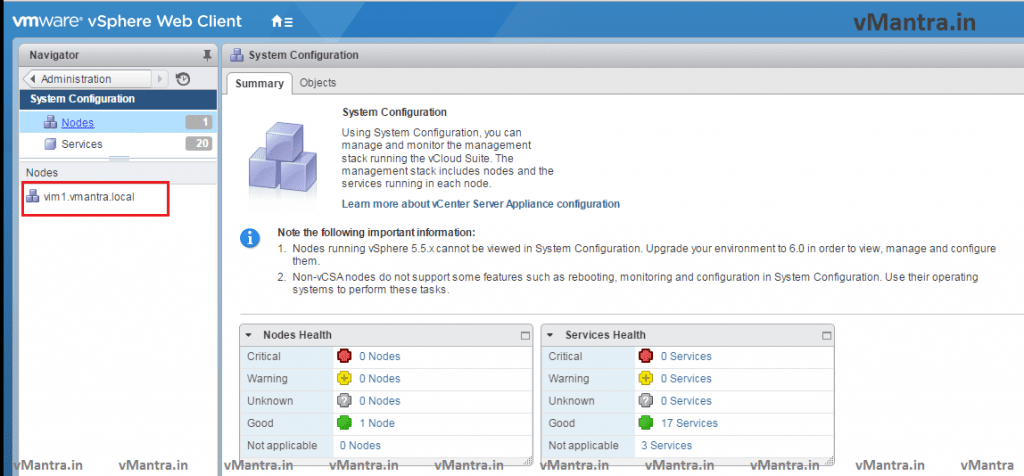Click red critical icon in Services Health
This screenshot has width=1024, height=476.
coord(646,356)
